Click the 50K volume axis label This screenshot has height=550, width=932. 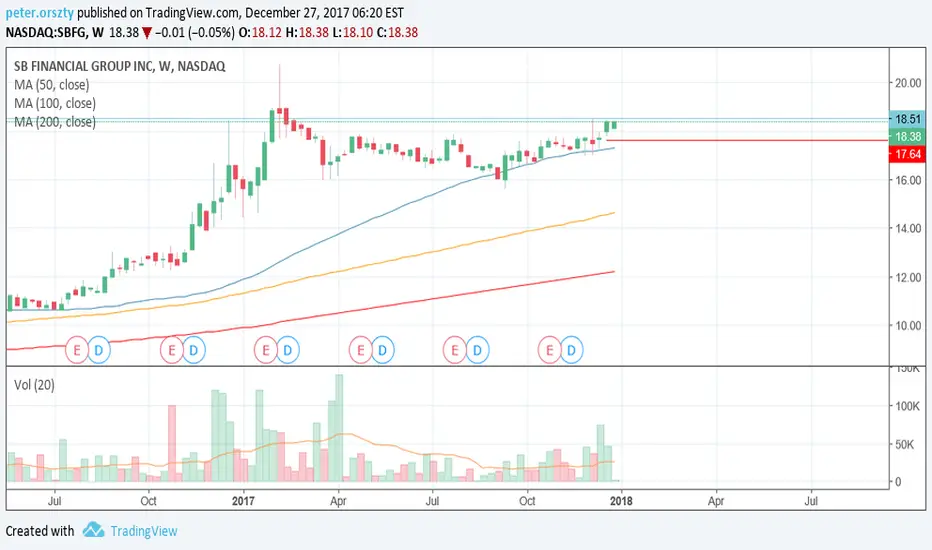905,444
